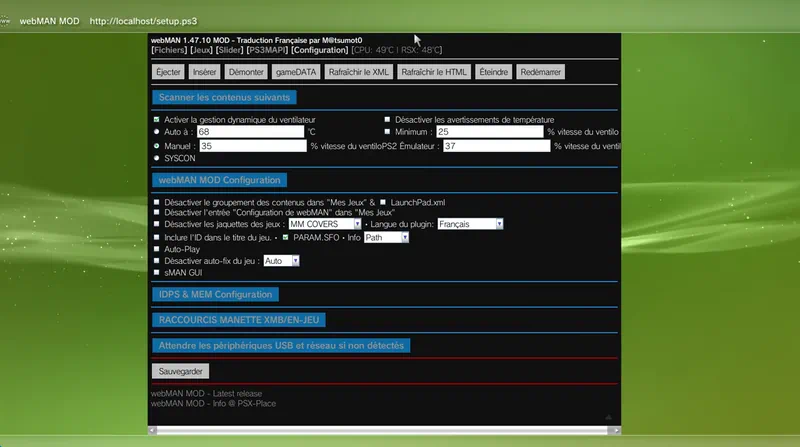Toggle Désactiver les jaquettes des jeux
This screenshot has height=447, width=800.
pos(157,224)
